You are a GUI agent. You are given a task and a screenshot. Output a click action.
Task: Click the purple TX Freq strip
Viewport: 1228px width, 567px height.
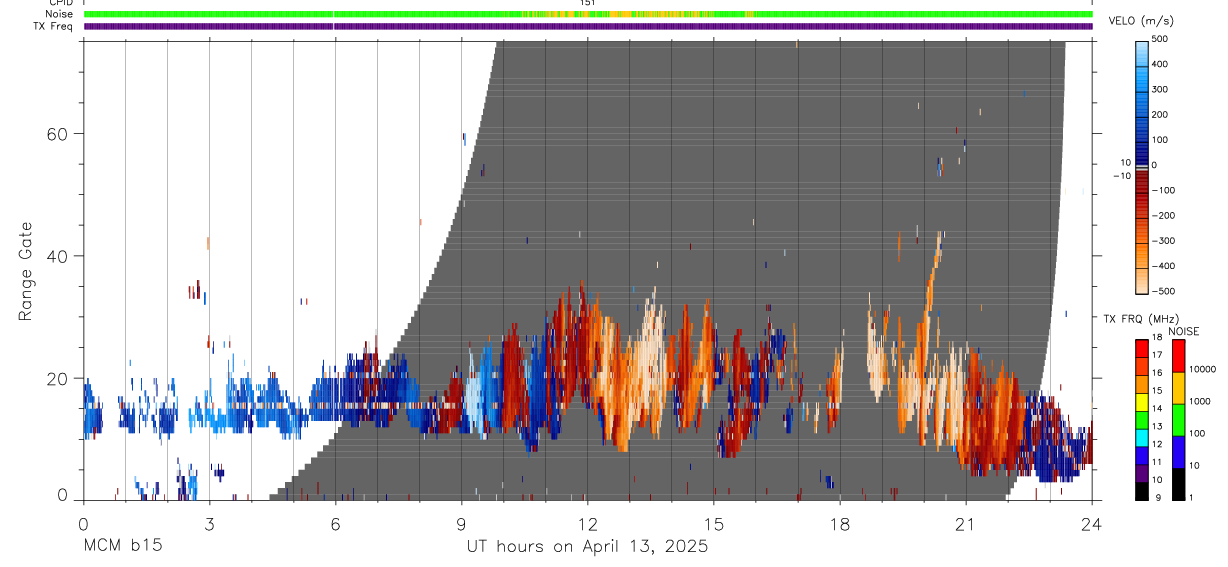[x=588, y=26]
